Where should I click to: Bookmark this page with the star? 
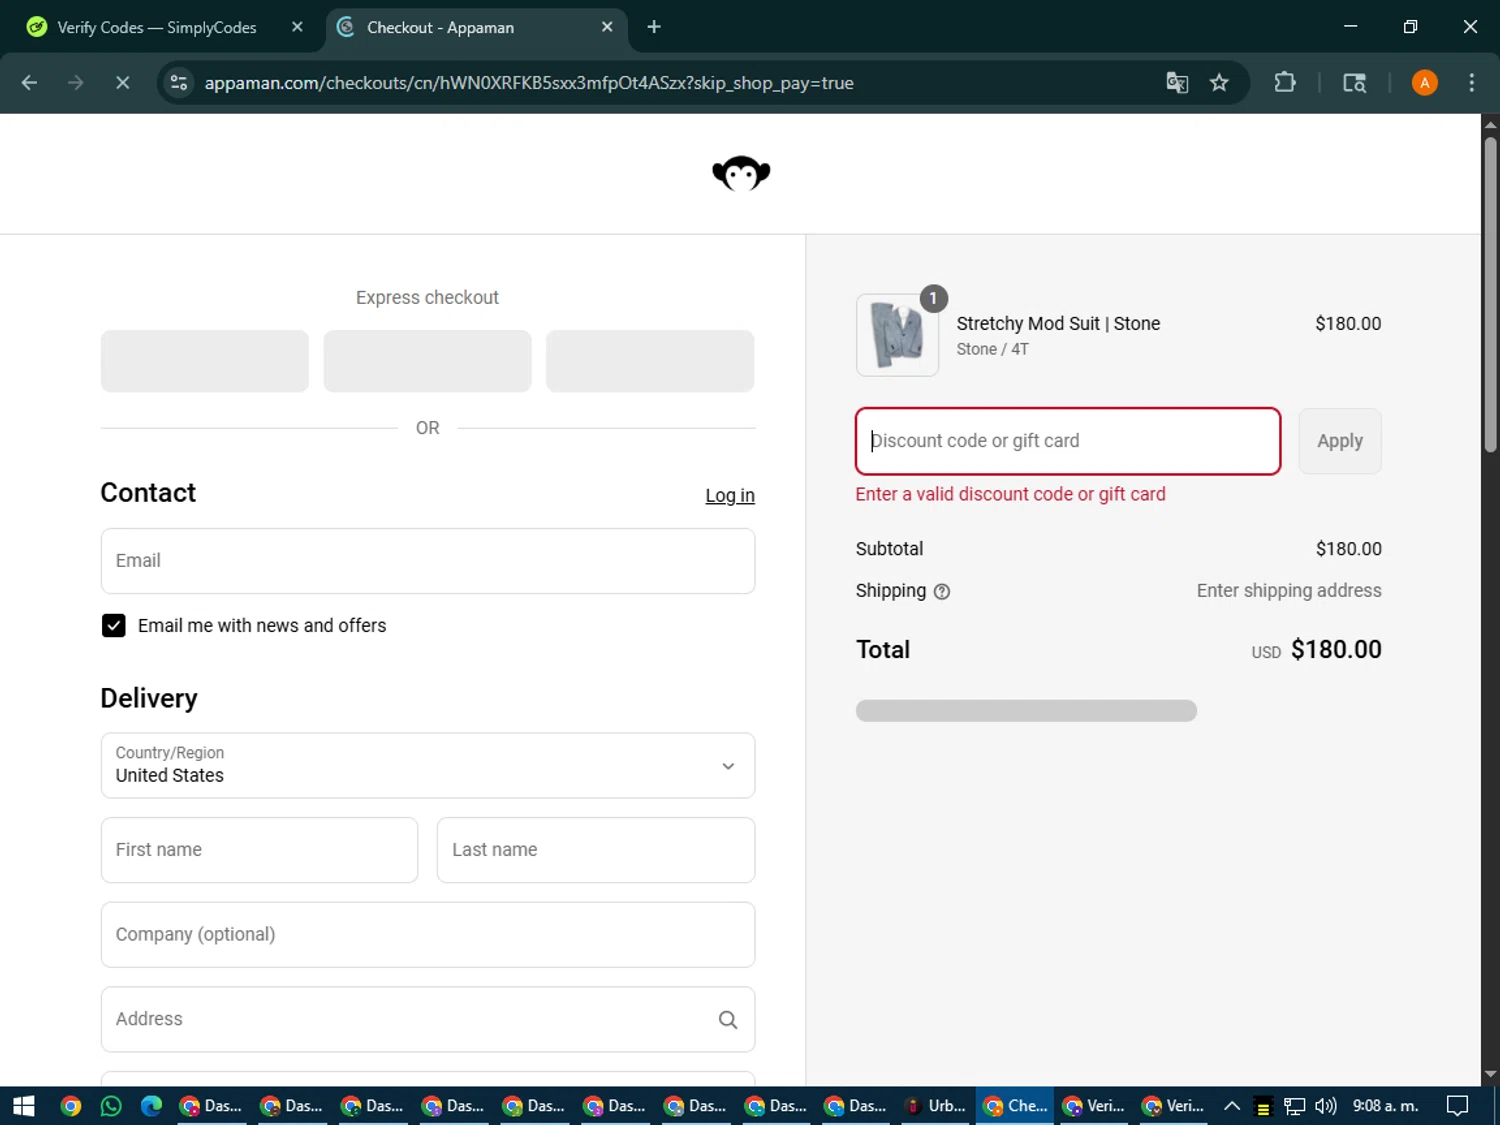click(1219, 83)
